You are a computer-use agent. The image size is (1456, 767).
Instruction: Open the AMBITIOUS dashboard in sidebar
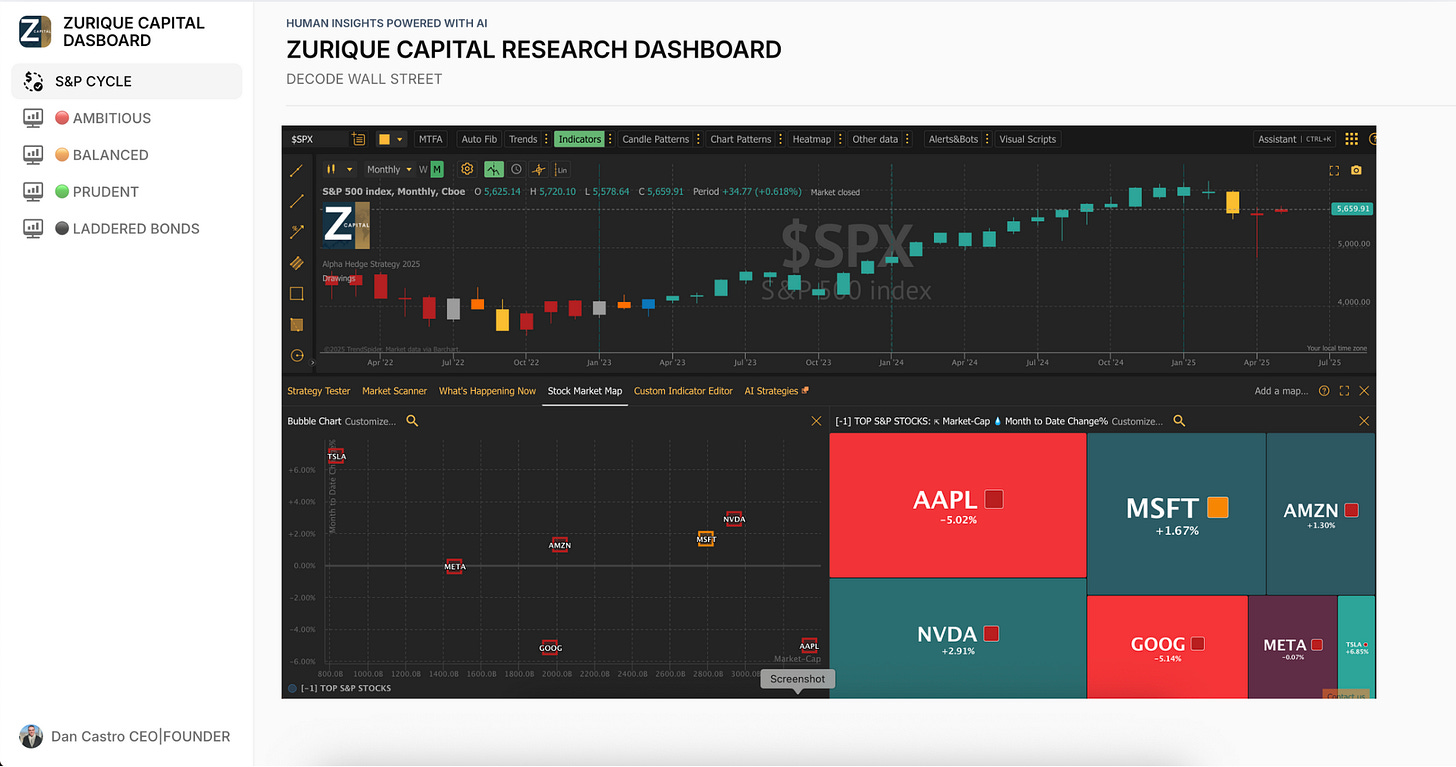click(x=127, y=118)
